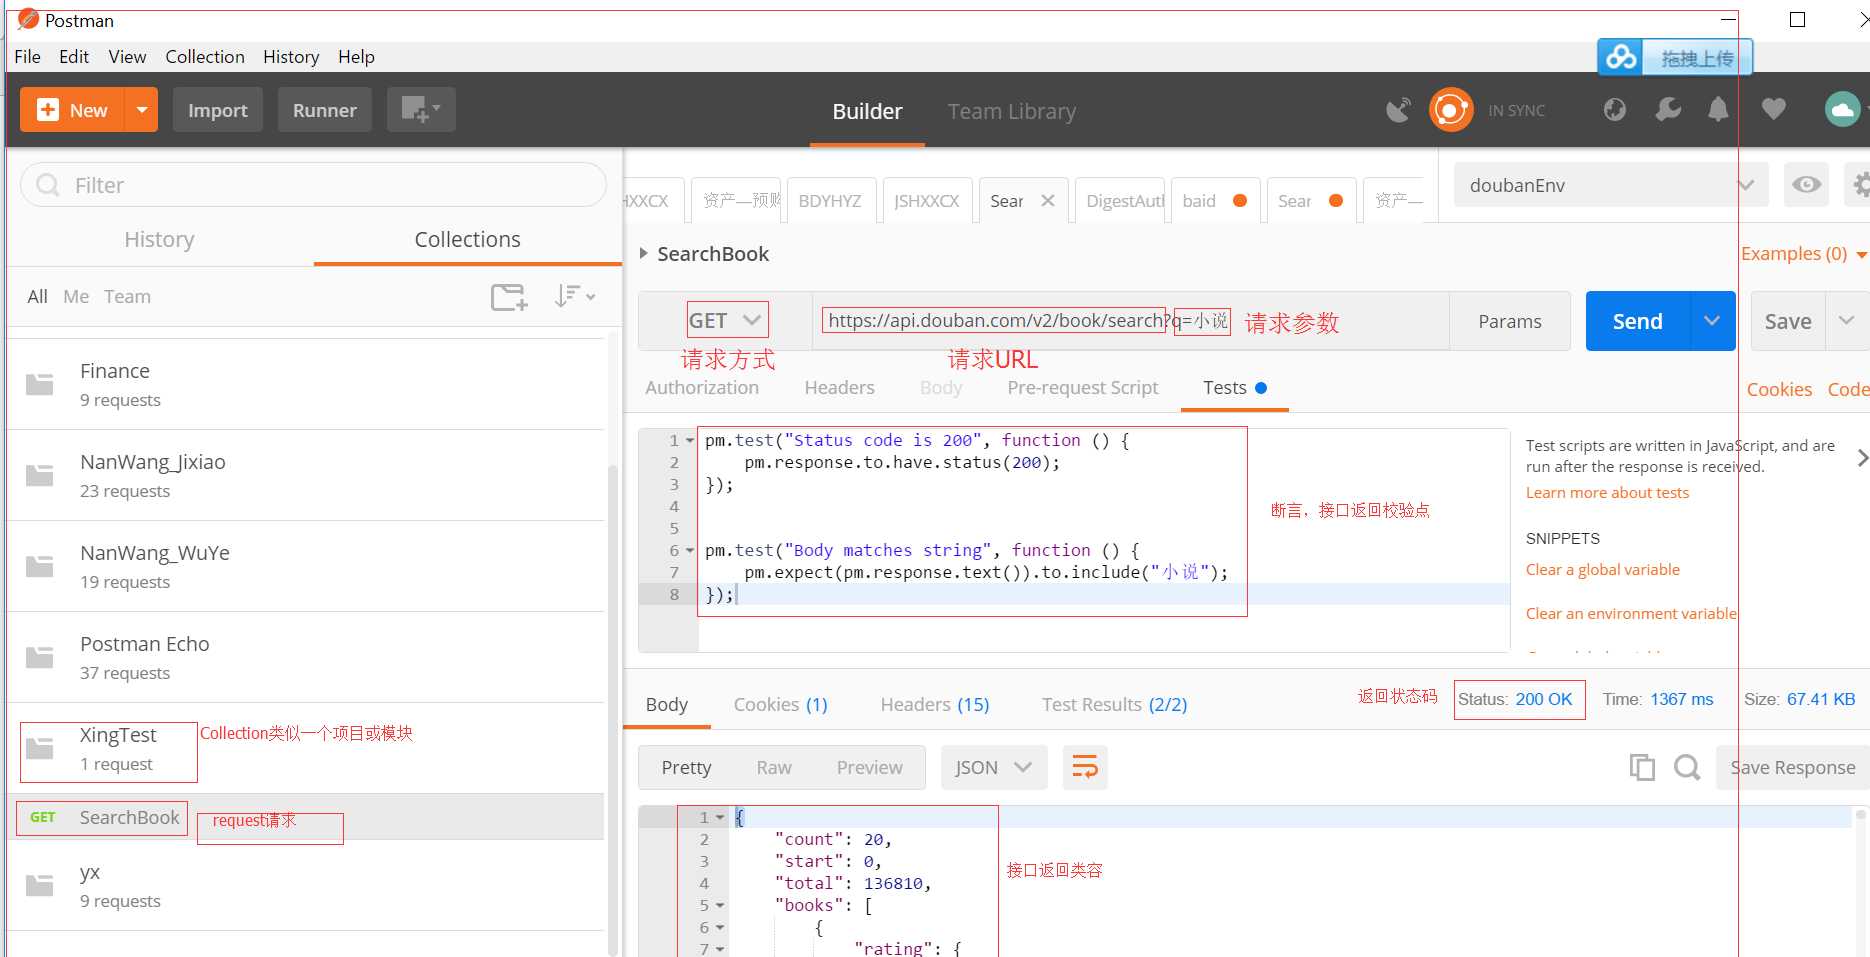Expand the SearchBook request description triangle
This screenshot has width=1870, height=957.
(643, 253)
